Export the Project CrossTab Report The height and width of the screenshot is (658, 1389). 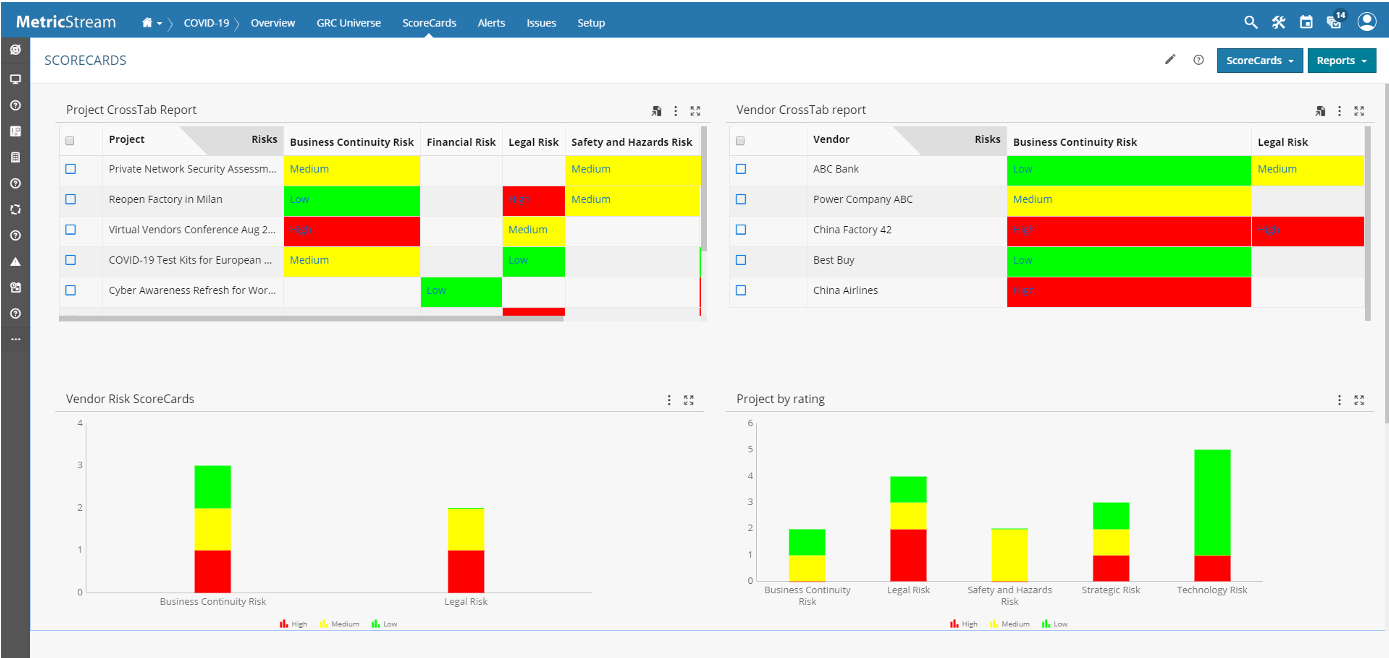tap(656, 111)
